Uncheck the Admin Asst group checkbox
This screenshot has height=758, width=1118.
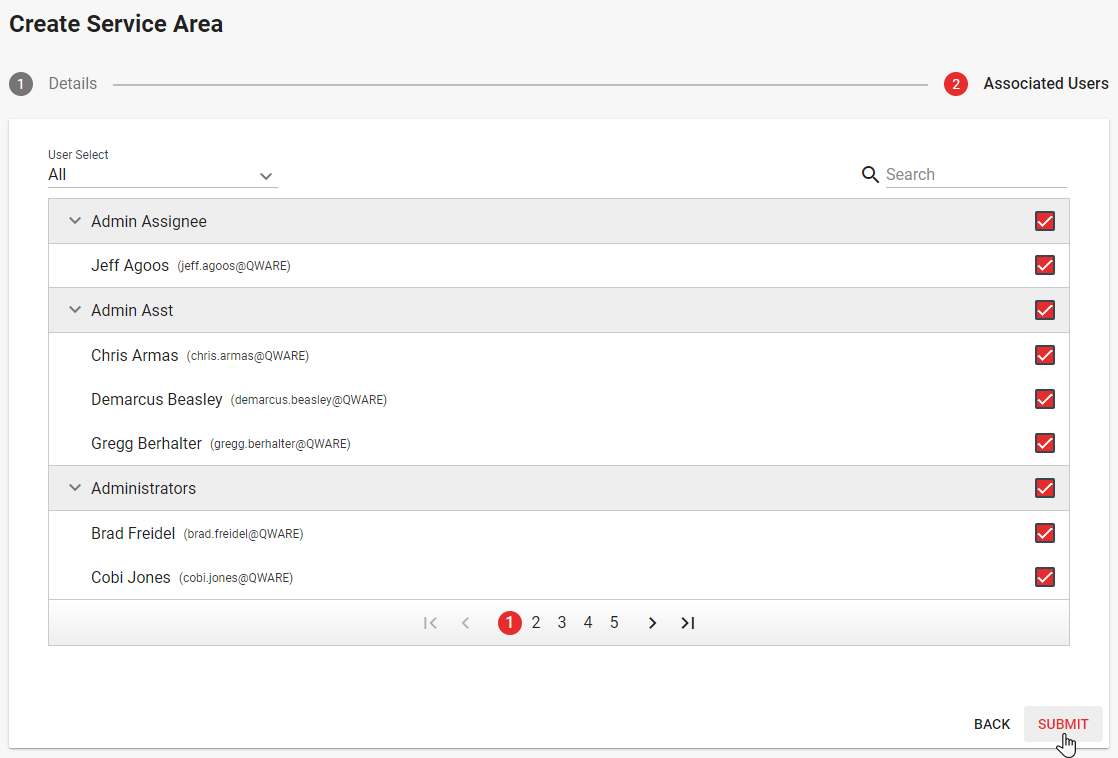coord(1045,310)
